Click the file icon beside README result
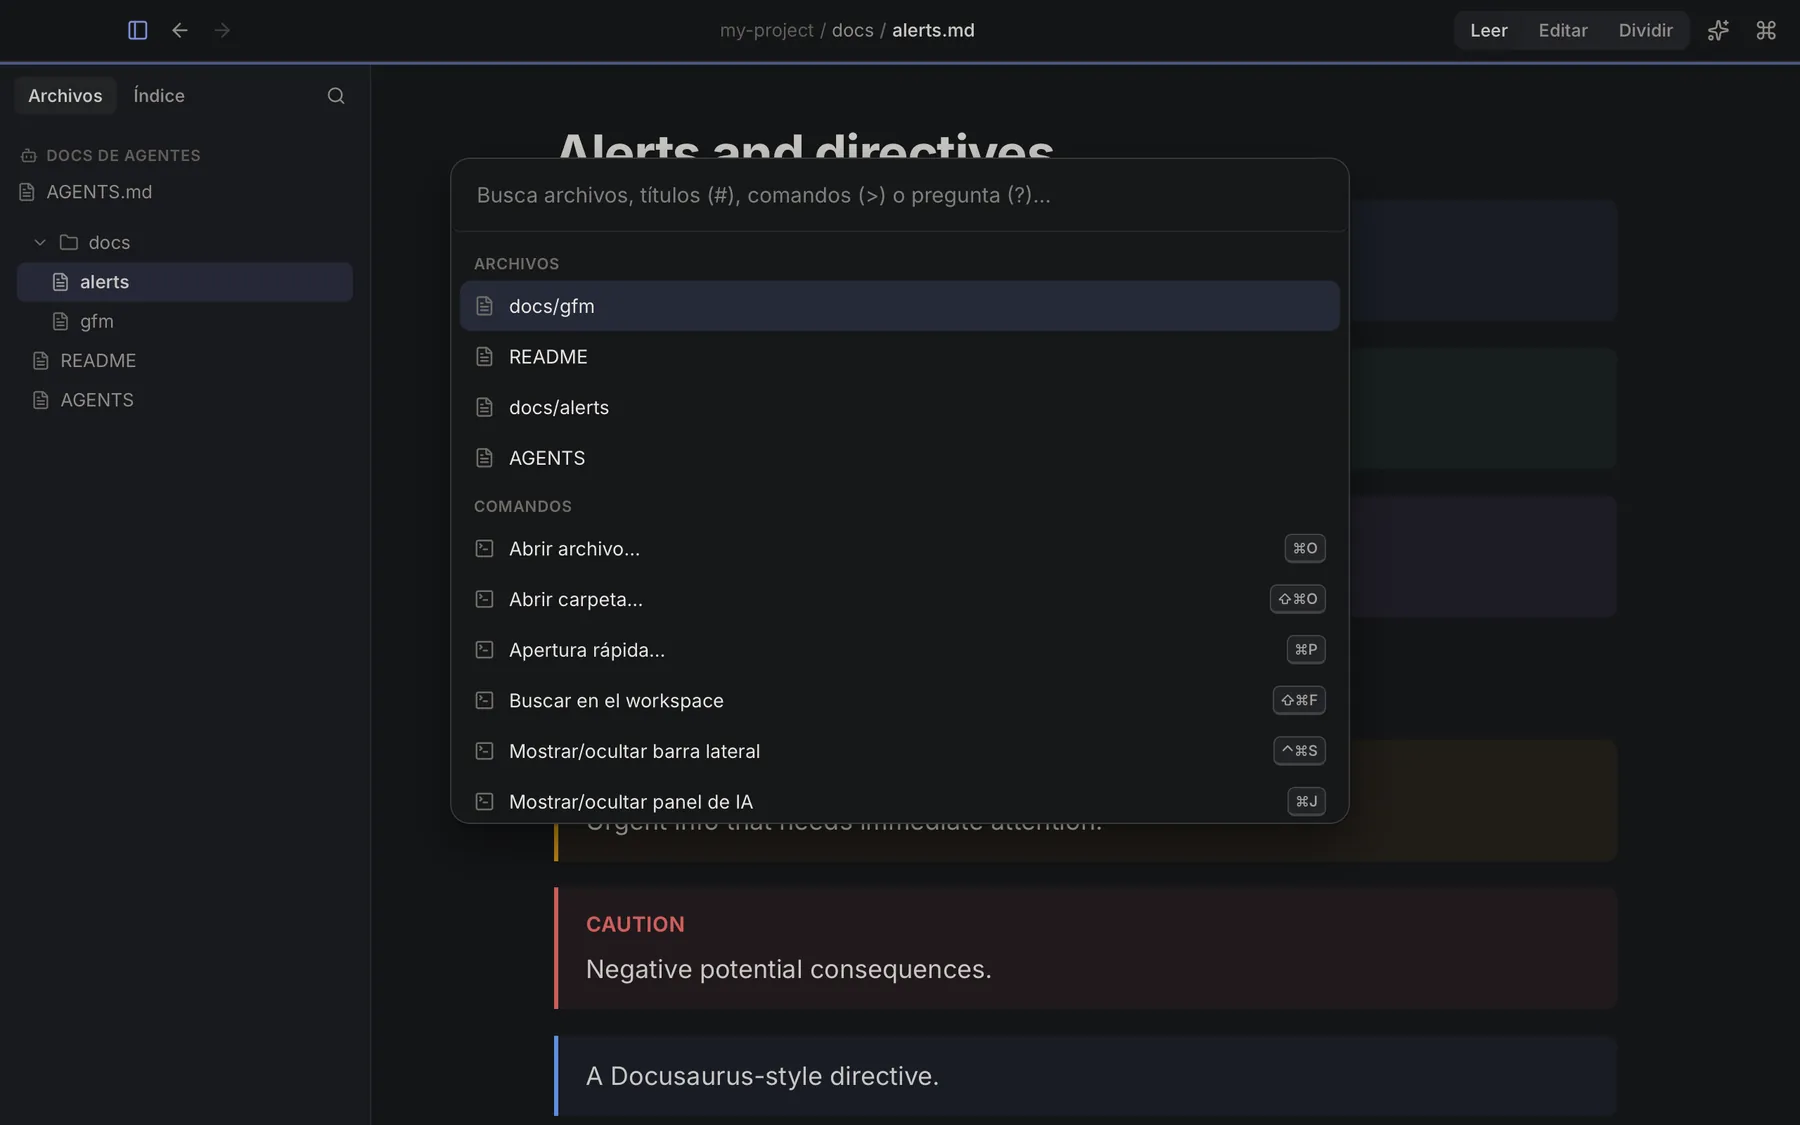1800x1125 pixels. 484,357
